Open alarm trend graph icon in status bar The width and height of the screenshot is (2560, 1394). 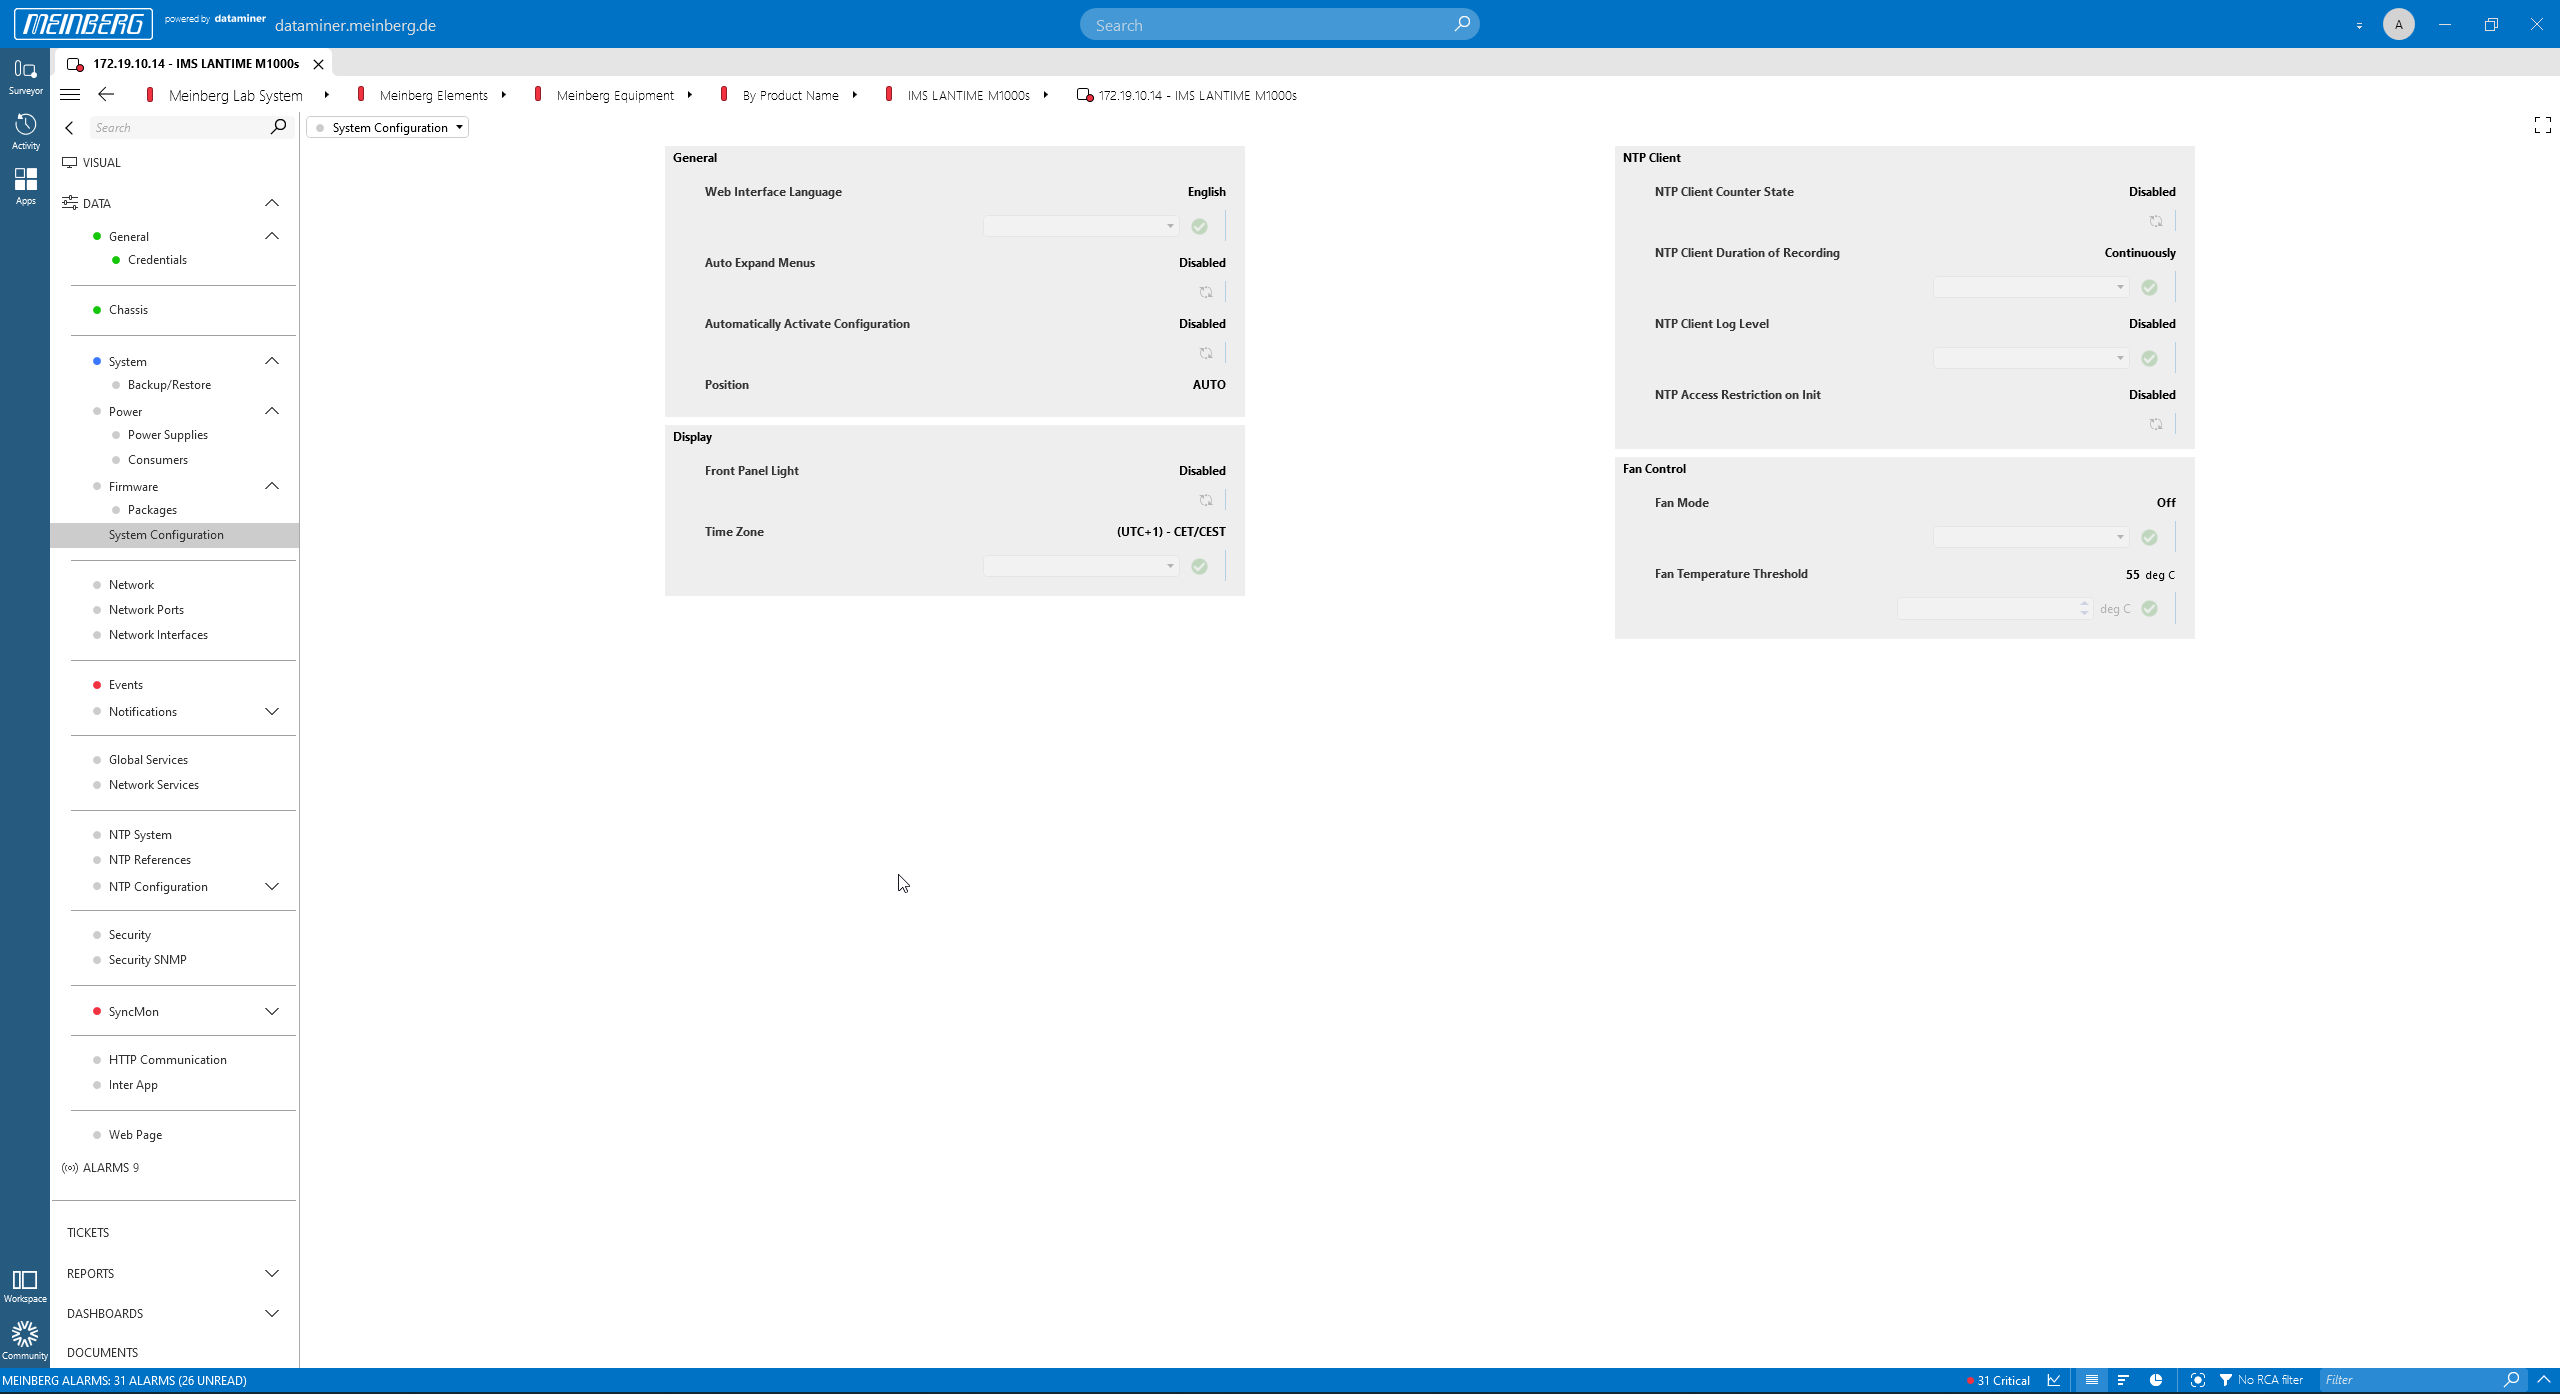pos(2054,1380)
